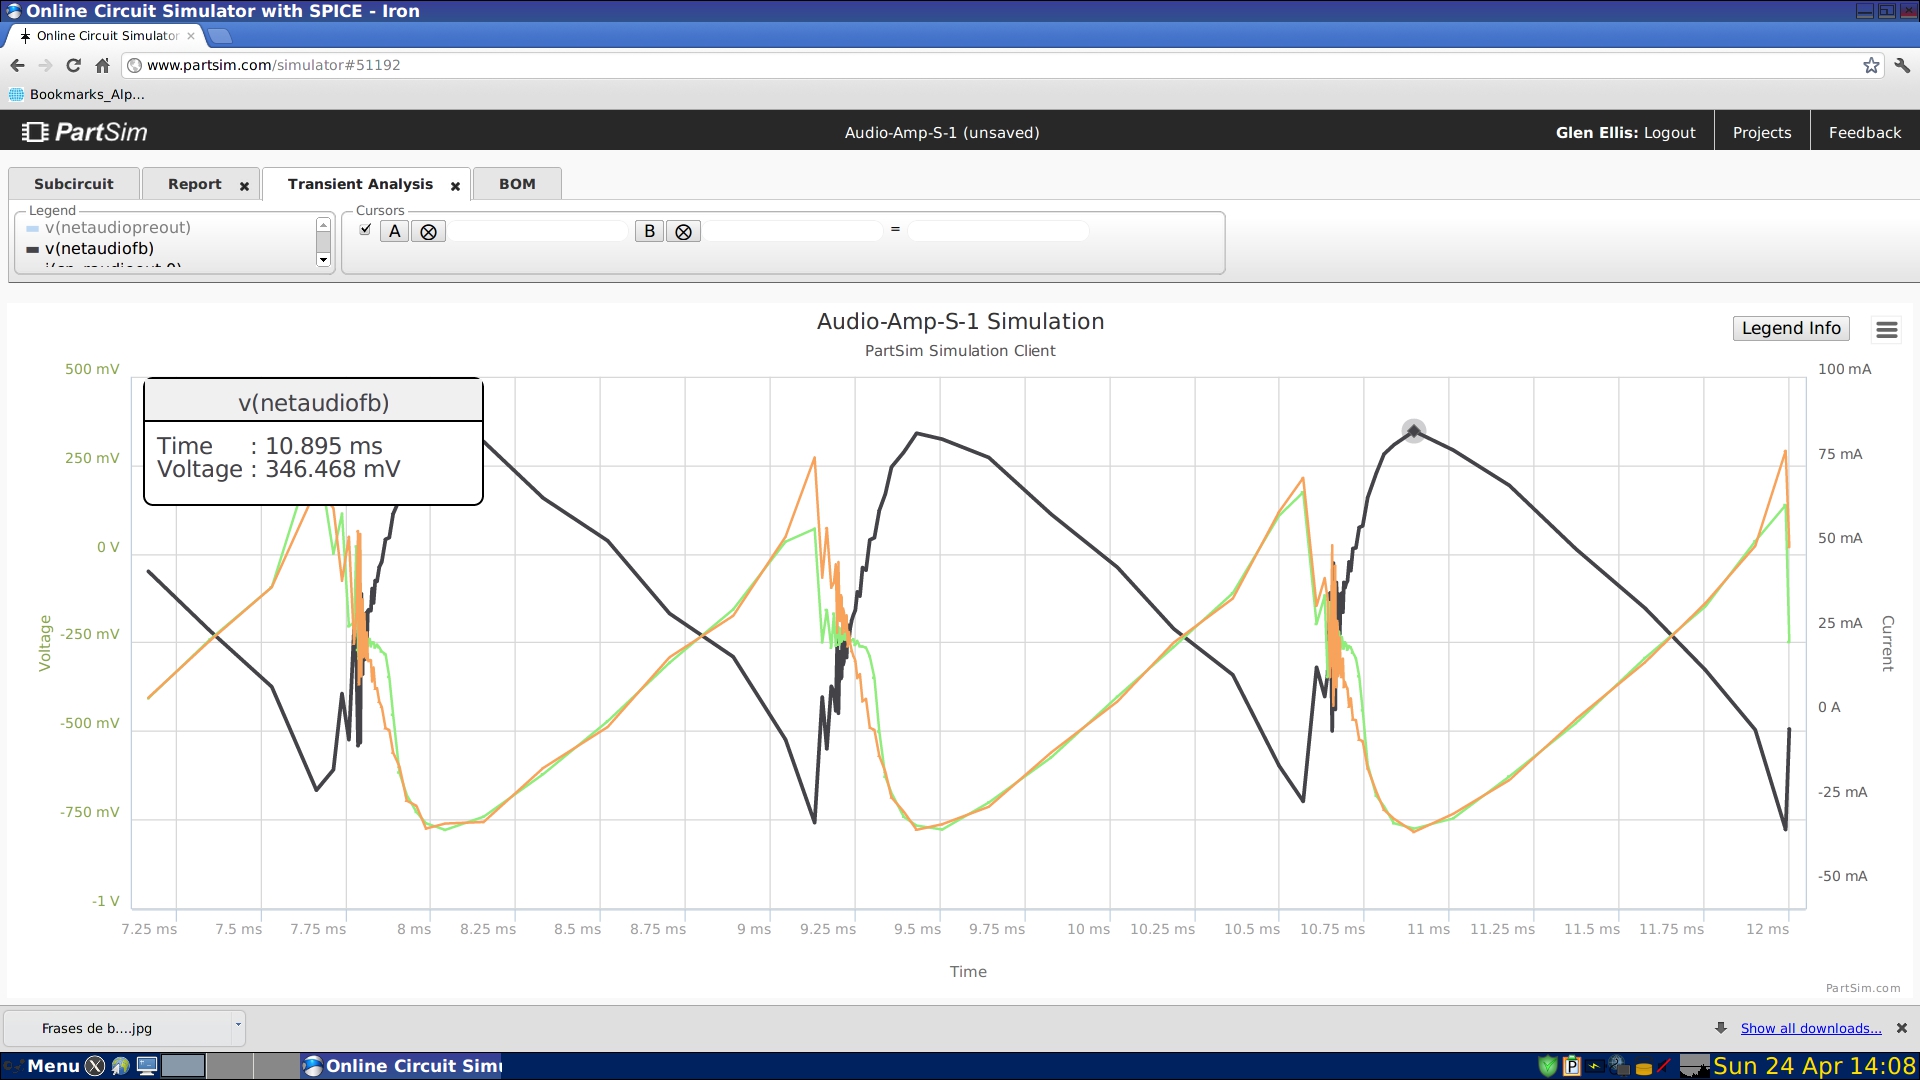Click the Legend Info button

[x=1791, y=328]
